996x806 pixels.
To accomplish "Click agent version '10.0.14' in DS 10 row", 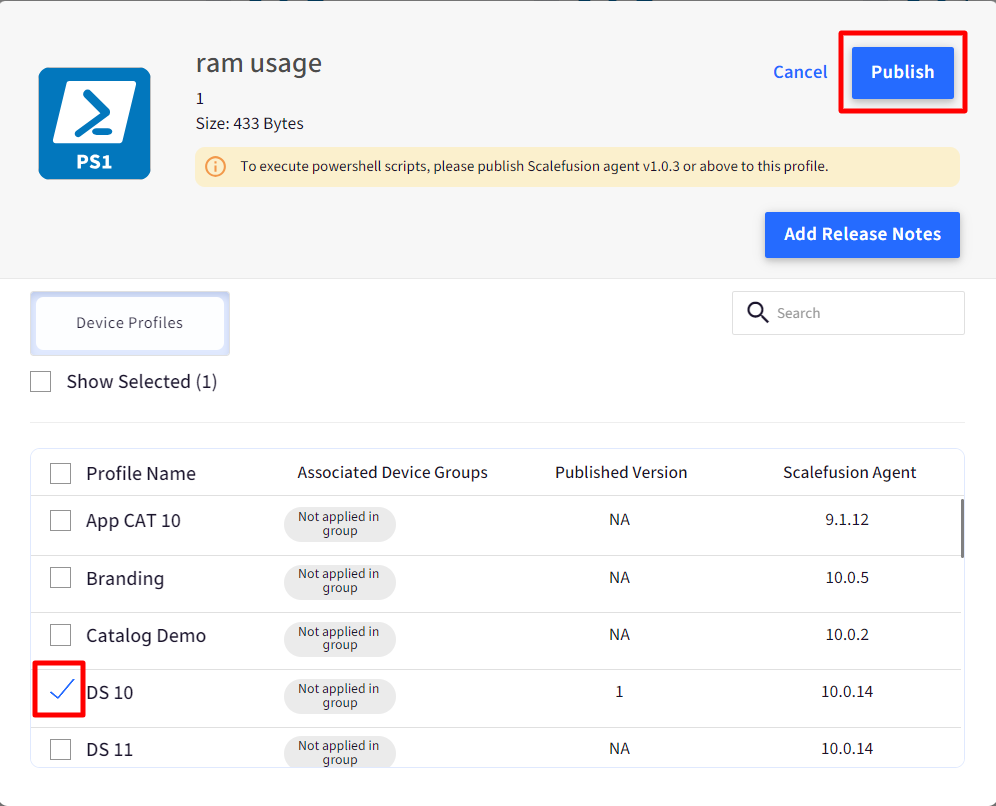I will click(x=847, y=692).
